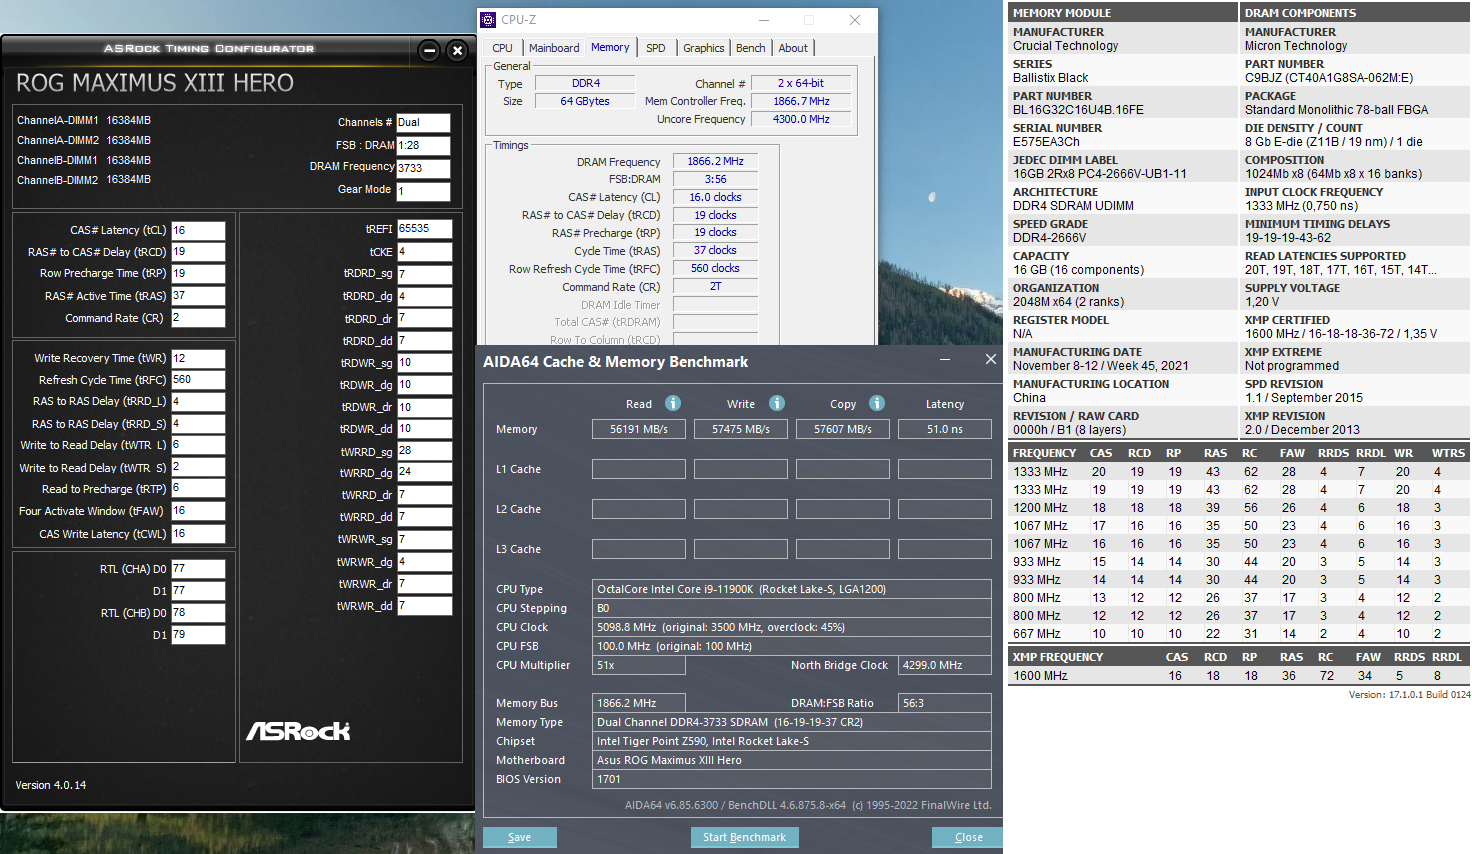Minimize the AIDA64 Cache & Memory Benchmark window
This screenshot has height=854, width=1472.
[945, 360]
